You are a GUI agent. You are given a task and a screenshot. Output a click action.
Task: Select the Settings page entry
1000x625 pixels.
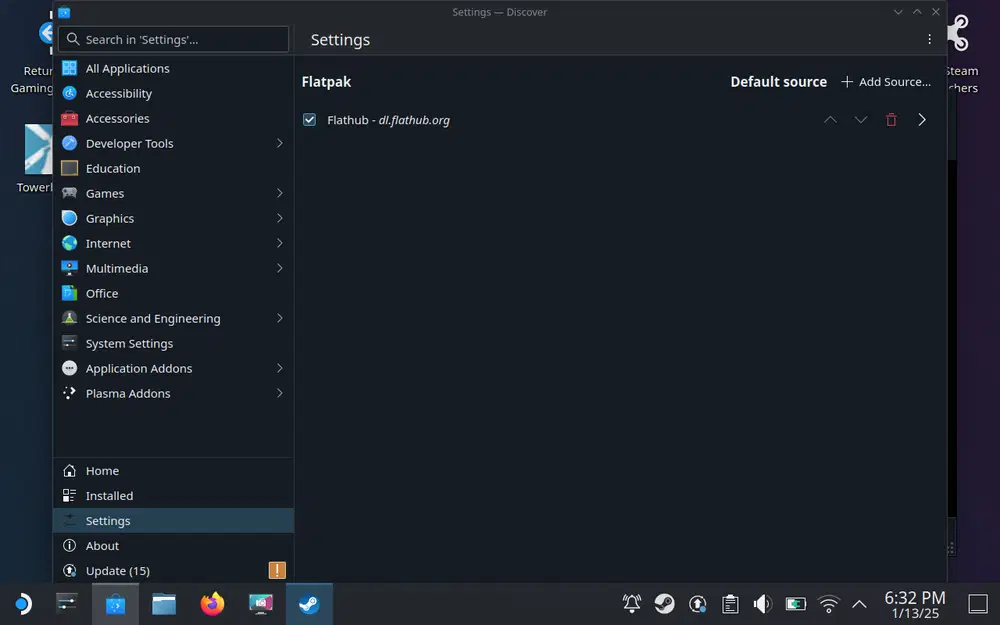pyautogui.click(x=173, y=520)
